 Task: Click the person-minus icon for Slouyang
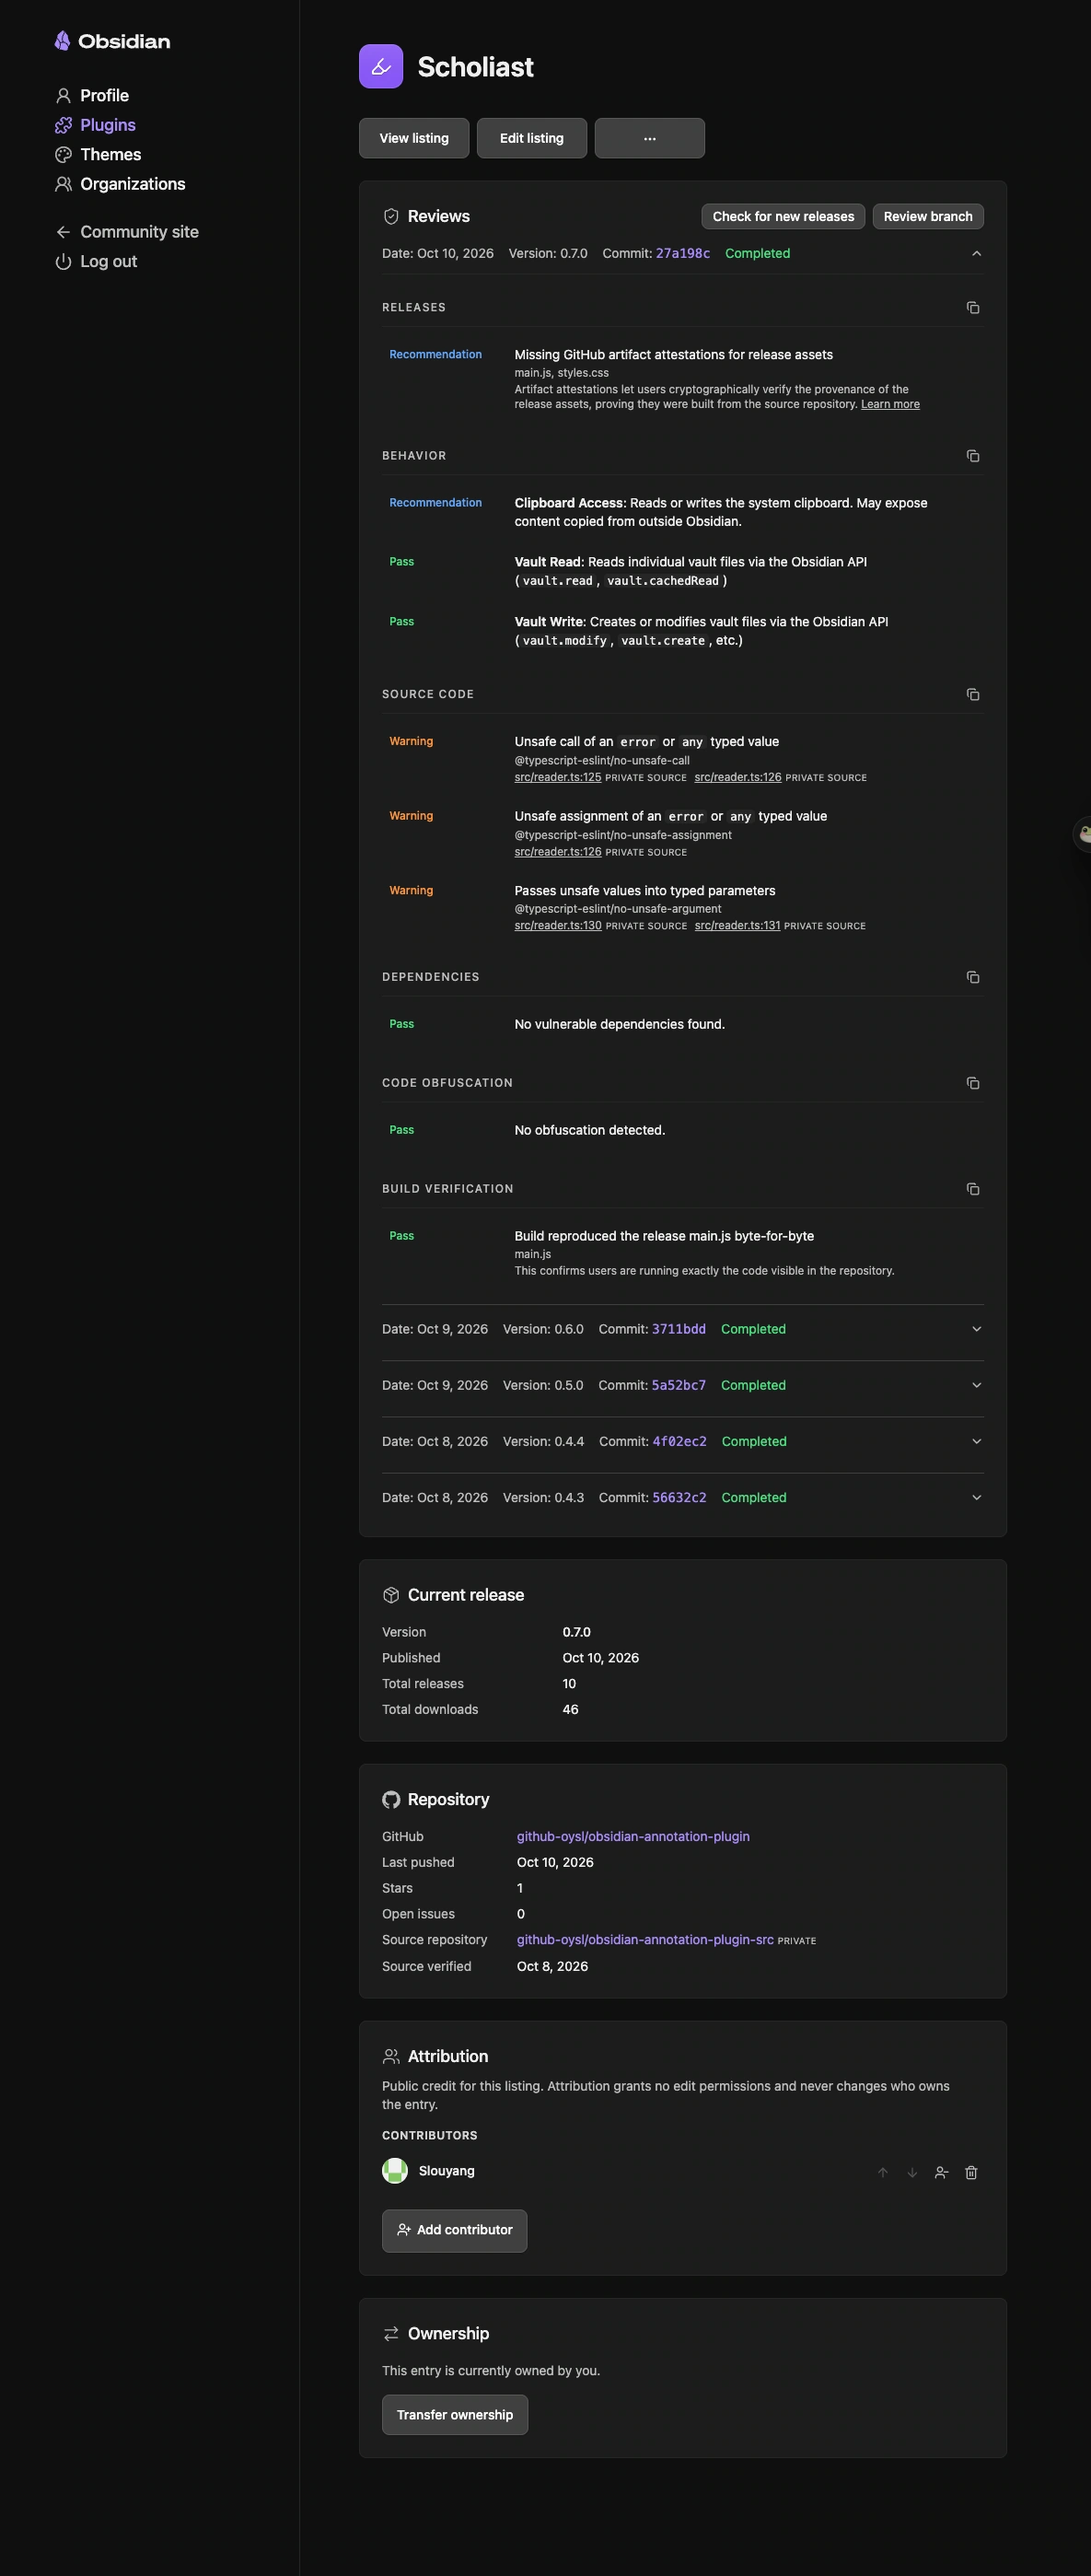(x=941, y=2173)
